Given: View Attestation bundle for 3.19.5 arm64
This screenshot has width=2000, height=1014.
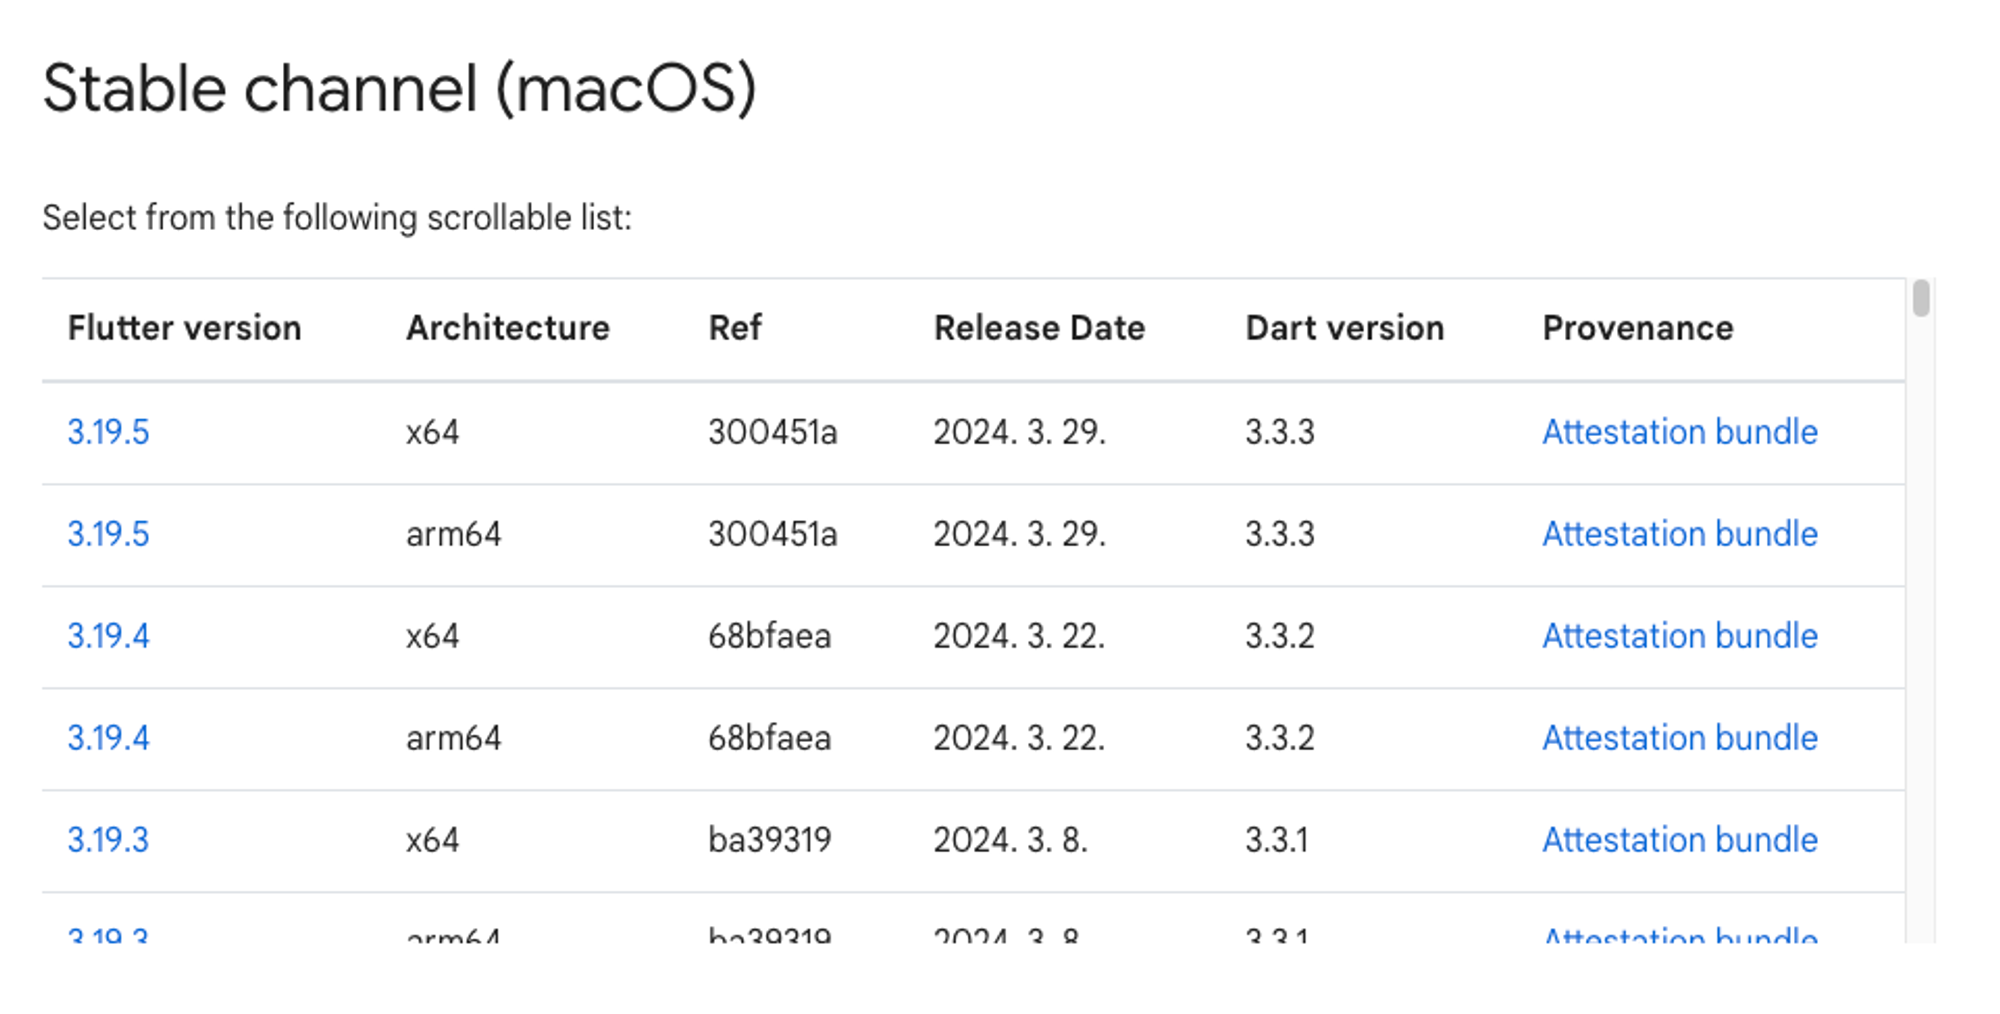Looking at the screenshot, I should tap(1680, 534).
